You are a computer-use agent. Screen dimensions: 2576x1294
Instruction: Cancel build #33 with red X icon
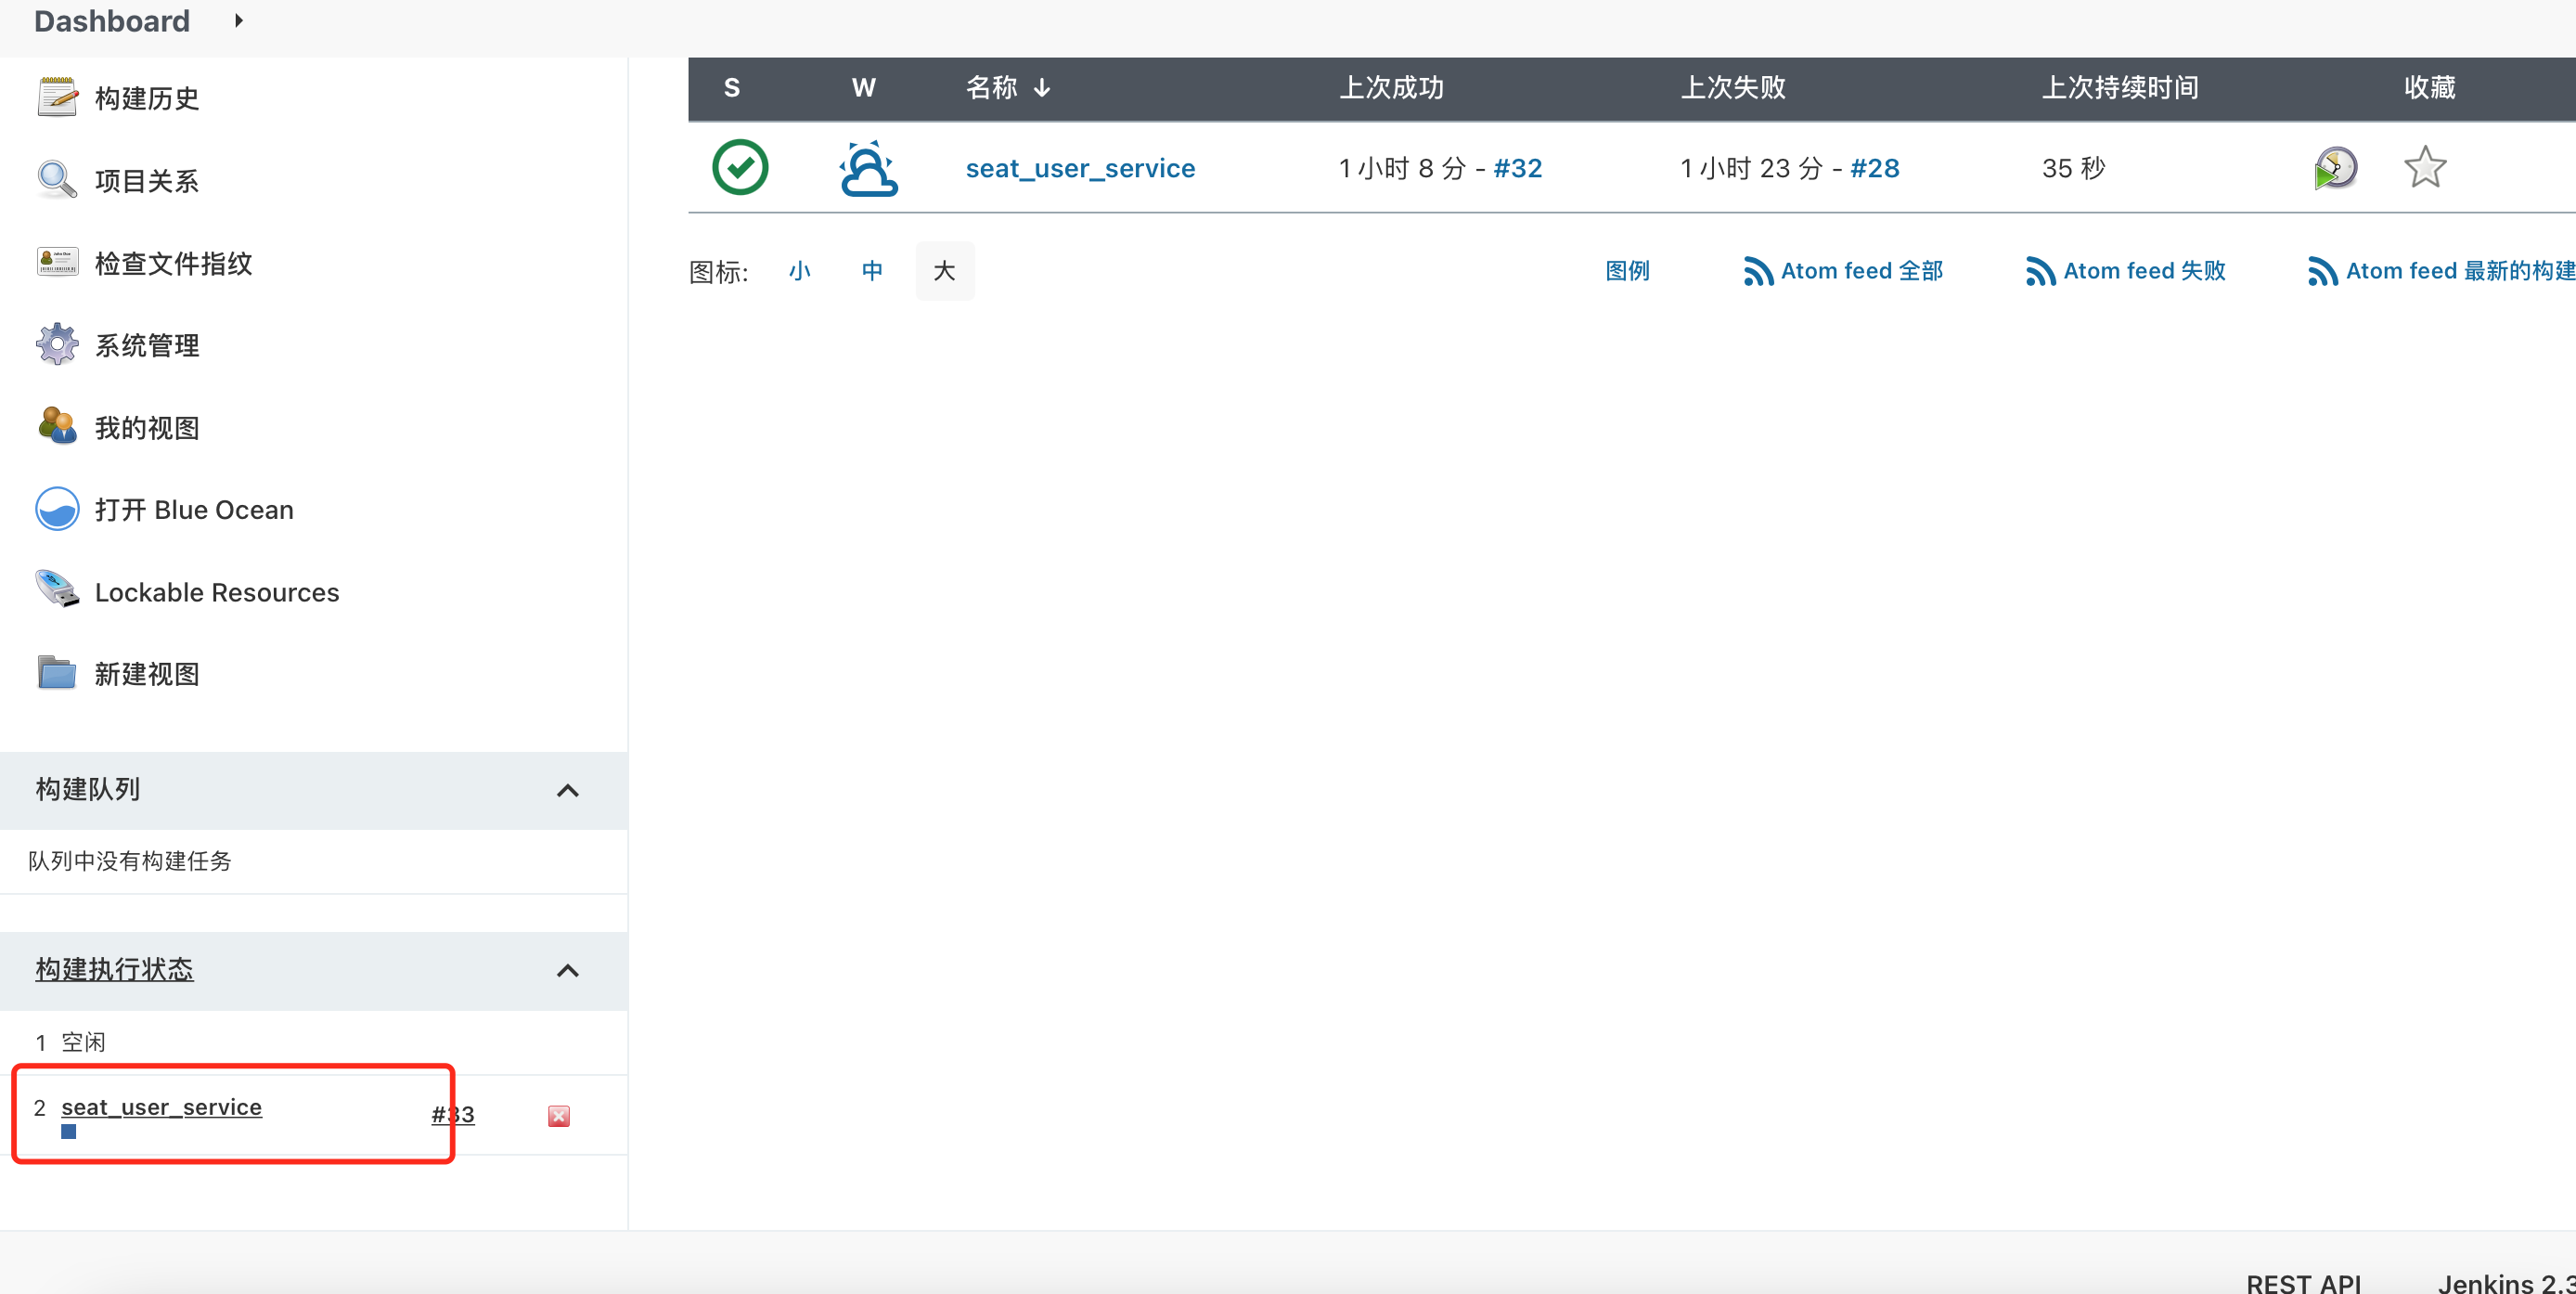(559, 1116)
